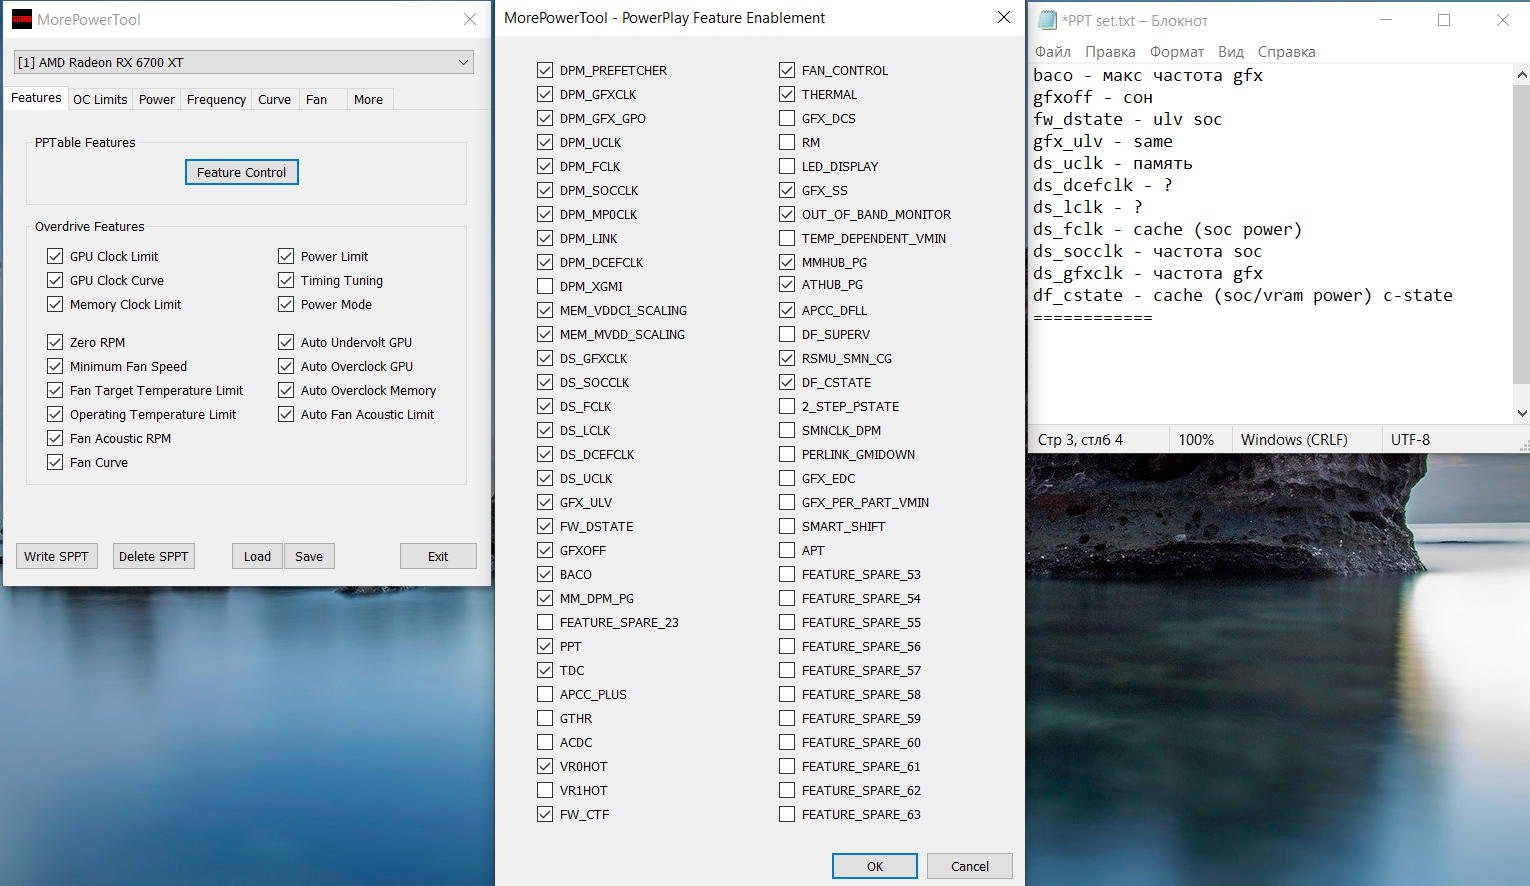Toggle the Memory Clock Limit checkbox

55,304
